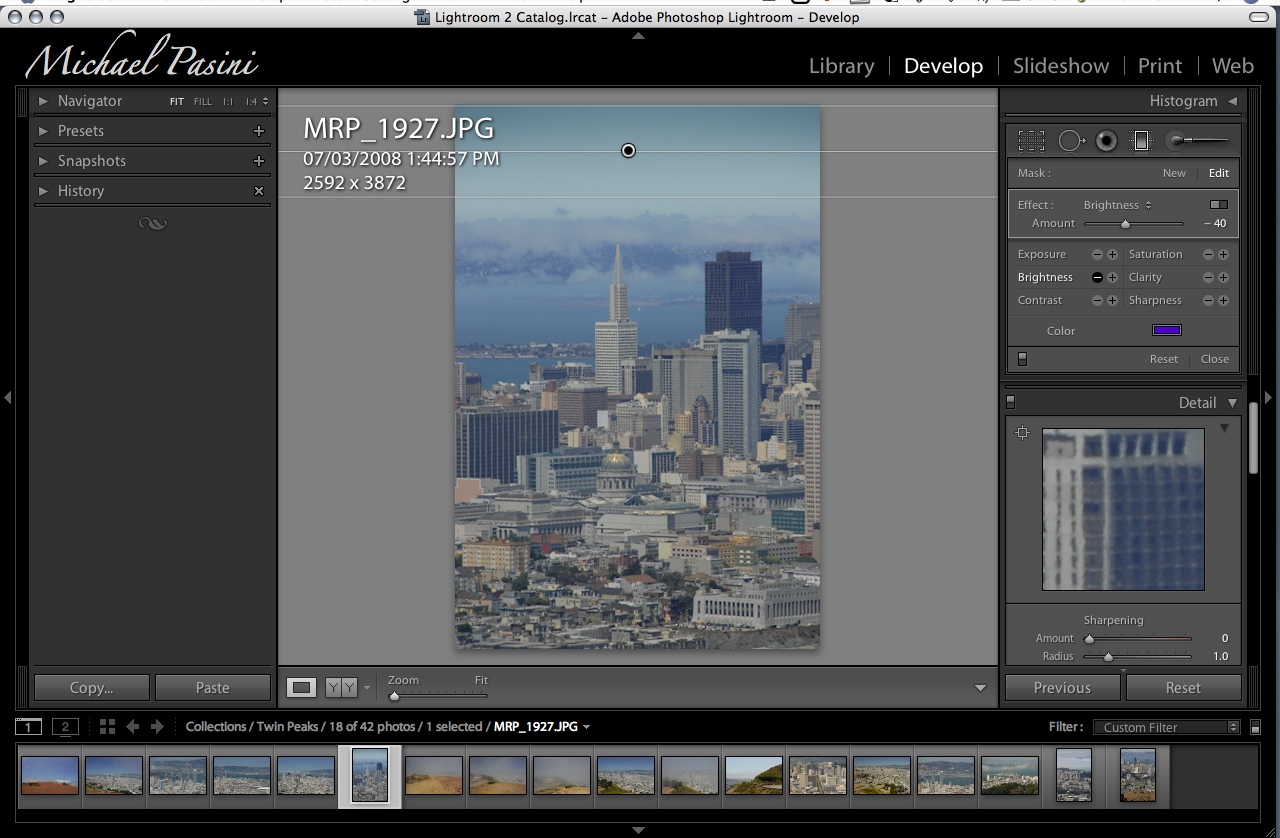Clear History with the X icon
The width and height of the screenshot is (1280, 838).
pyautogui.click(x=259, y=191)
